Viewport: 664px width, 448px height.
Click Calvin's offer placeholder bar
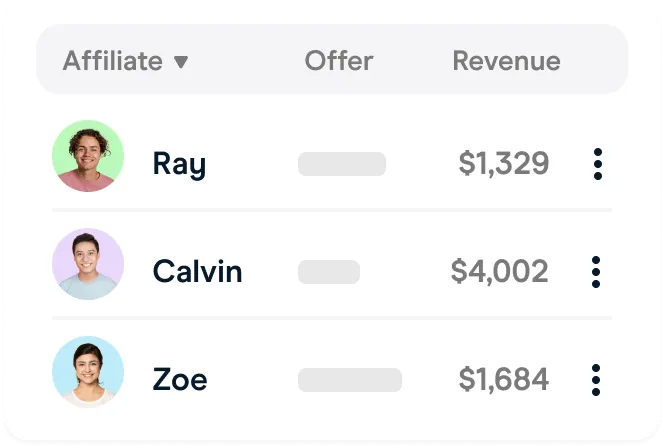tap(329, 271)
